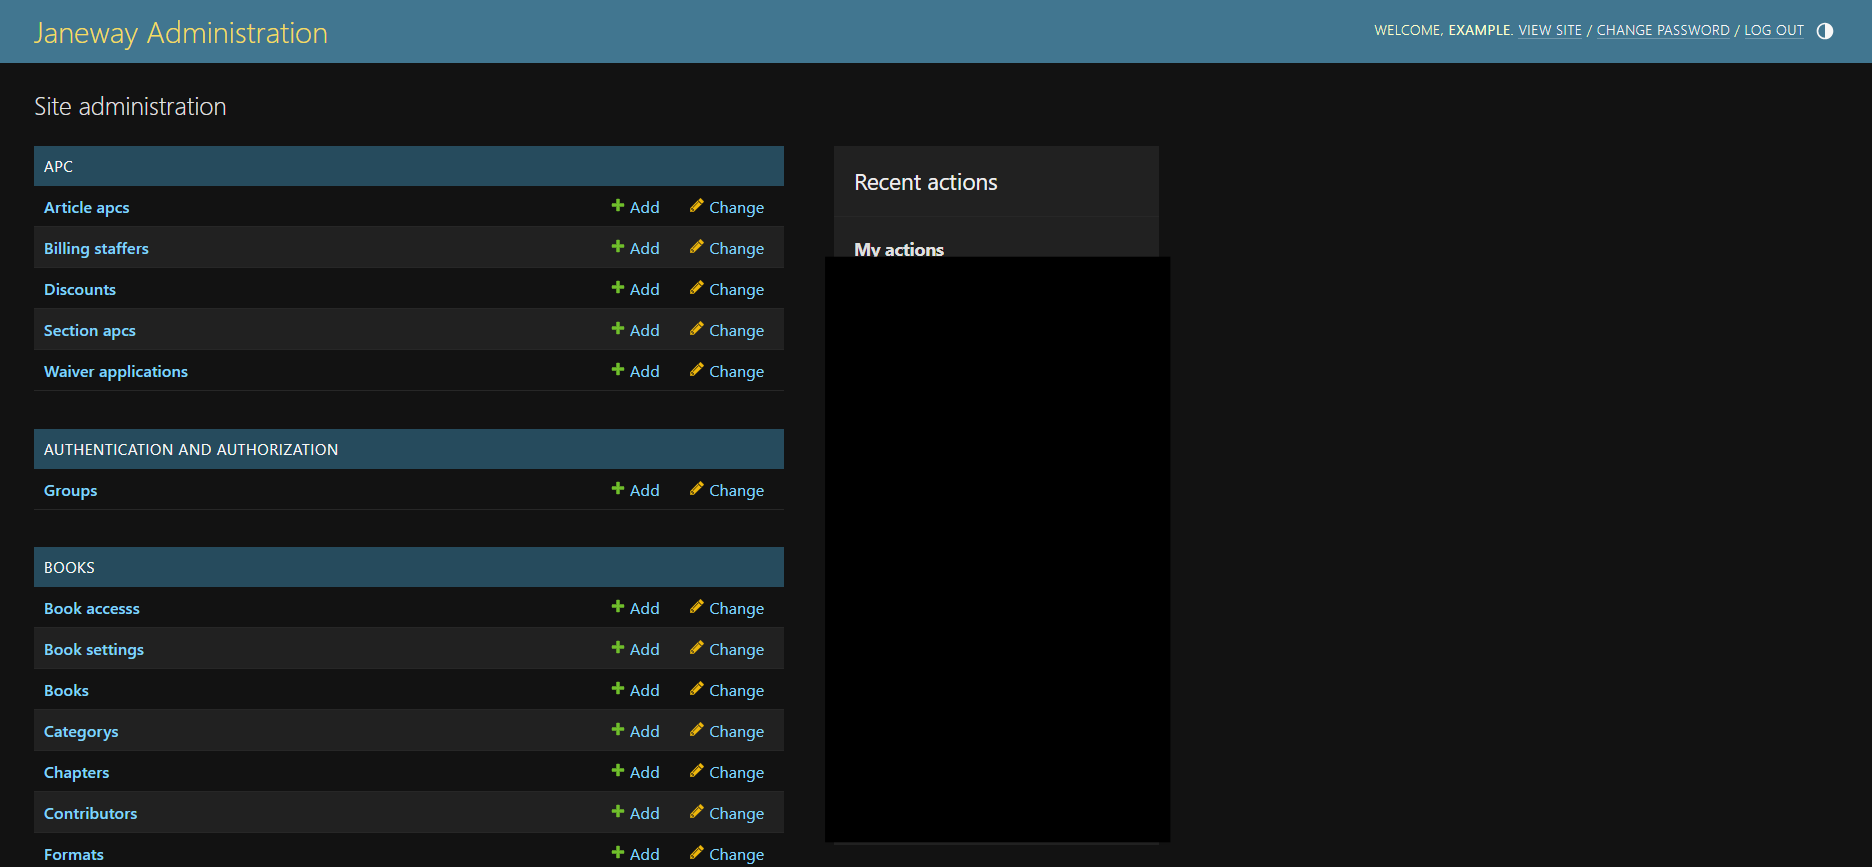This screenshot has height=867, width=1872.
Task: Open the Contributors model list
Action: 91,813
